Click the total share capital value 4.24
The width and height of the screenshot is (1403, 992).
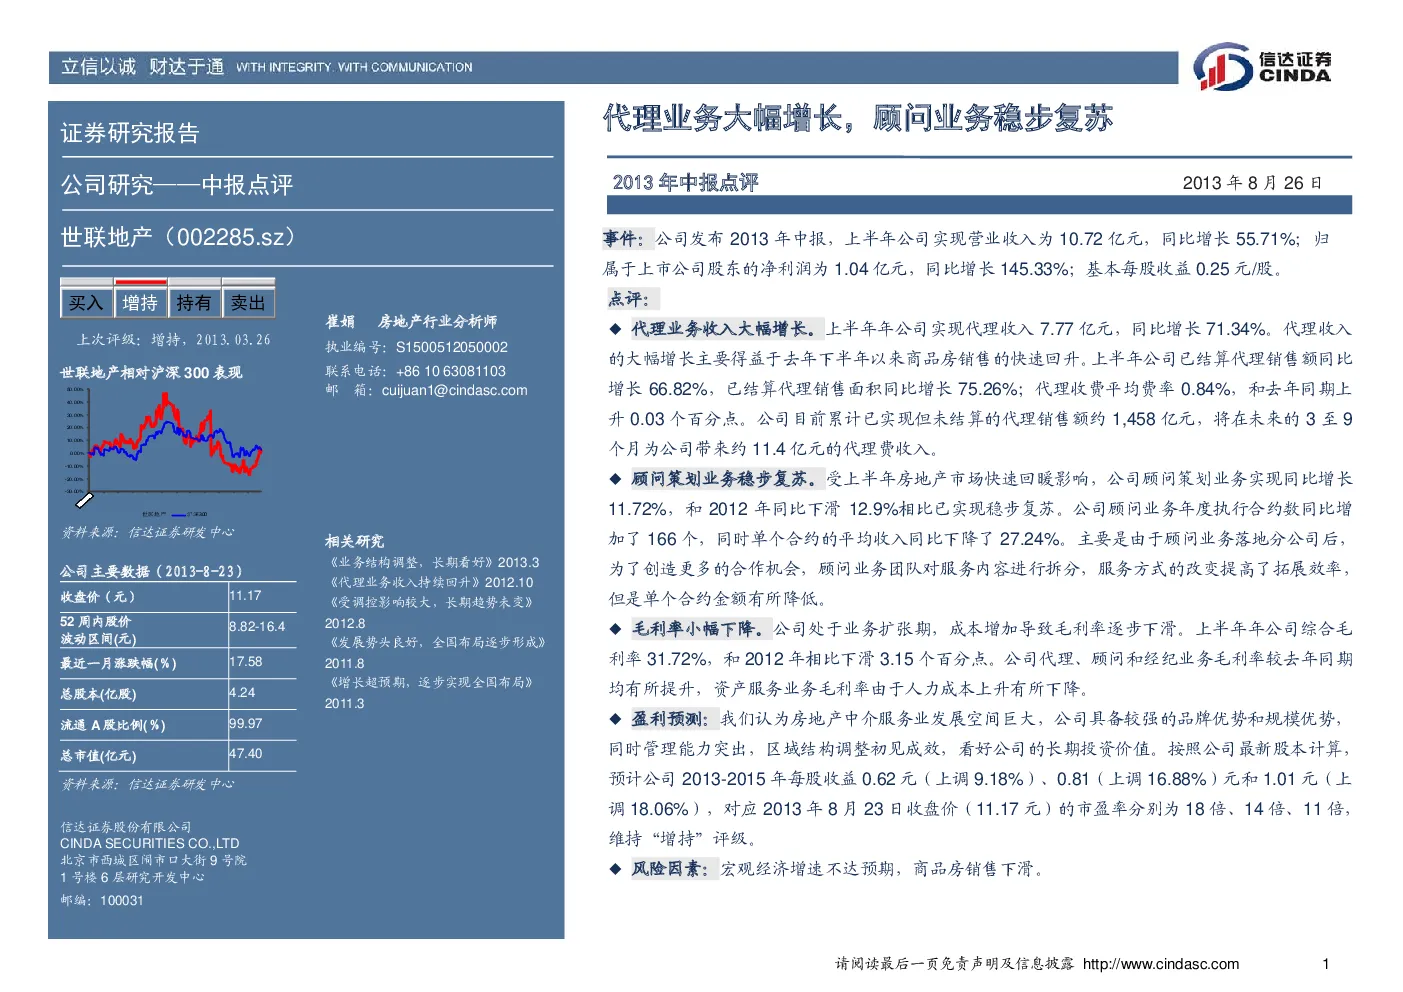point(242,693)
